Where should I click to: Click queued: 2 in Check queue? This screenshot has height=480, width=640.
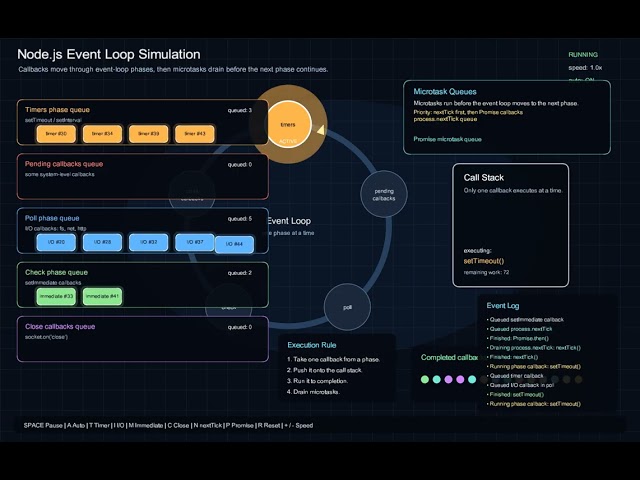tap(240, 273)
